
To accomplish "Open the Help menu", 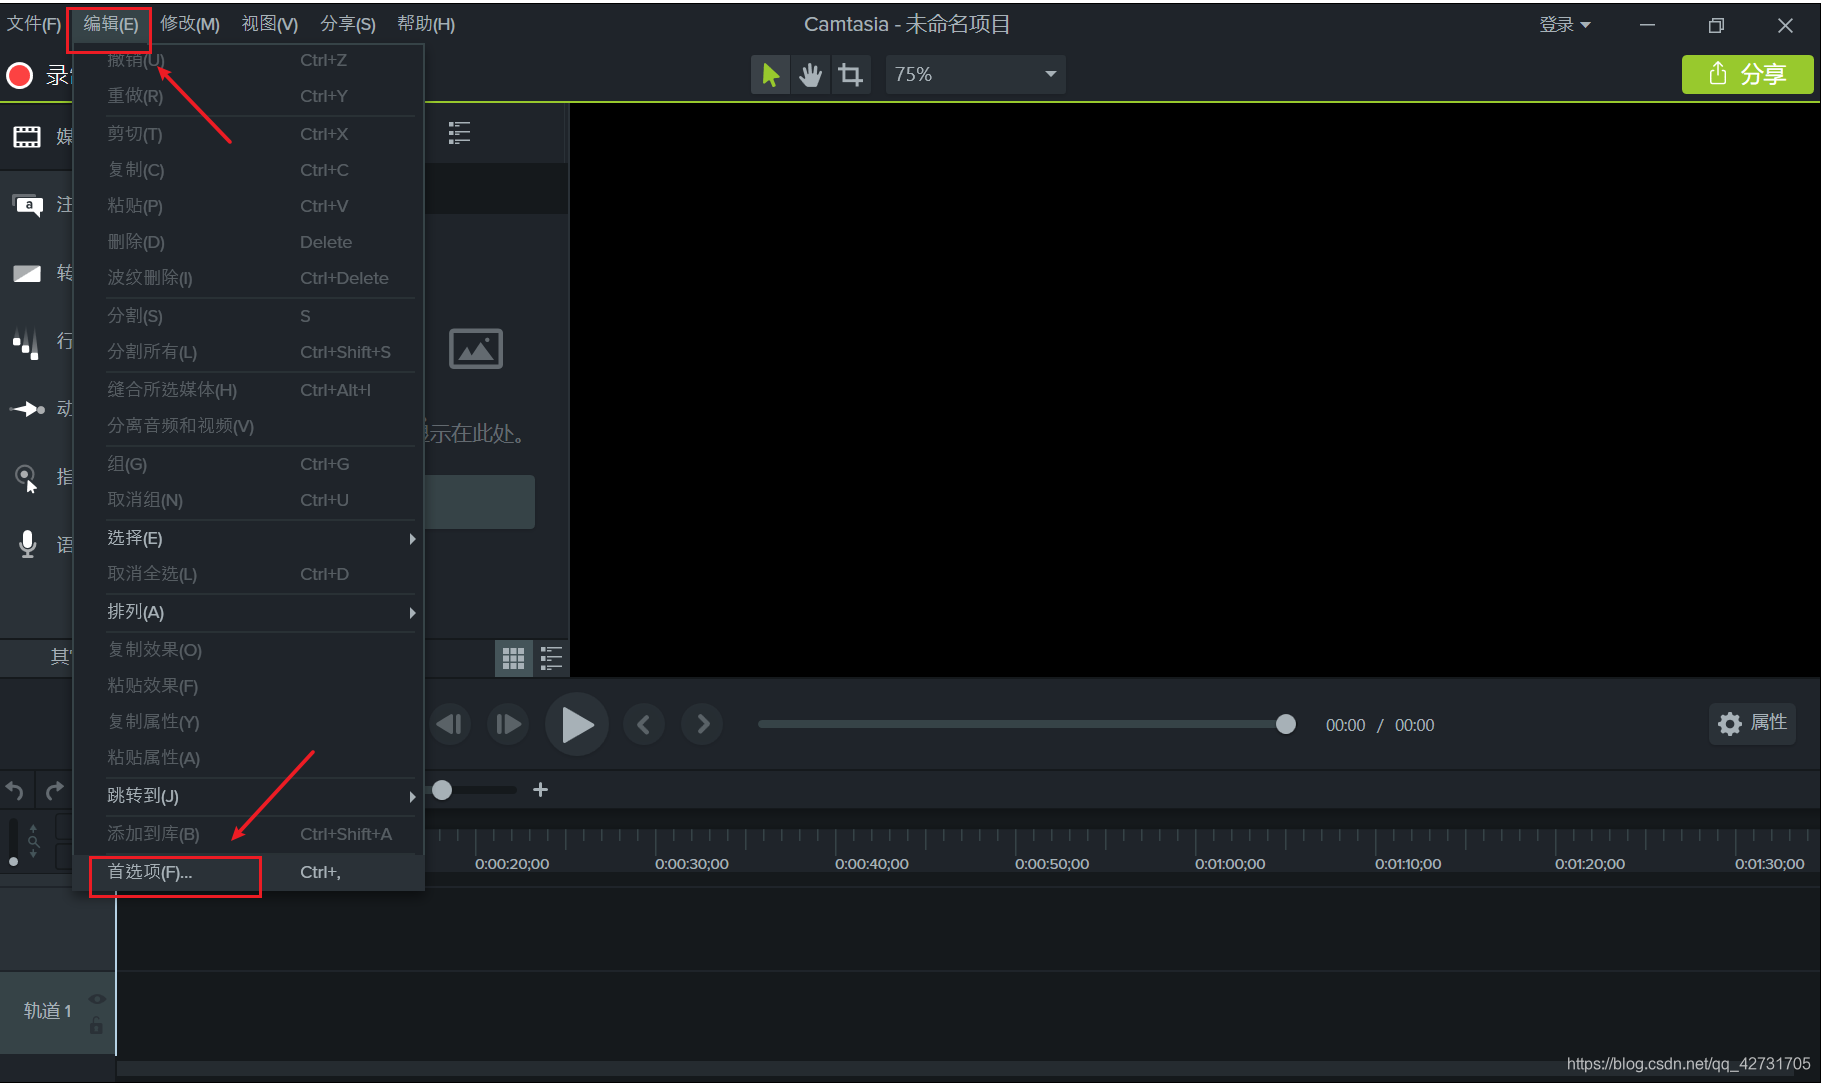I will coord(426,24).
